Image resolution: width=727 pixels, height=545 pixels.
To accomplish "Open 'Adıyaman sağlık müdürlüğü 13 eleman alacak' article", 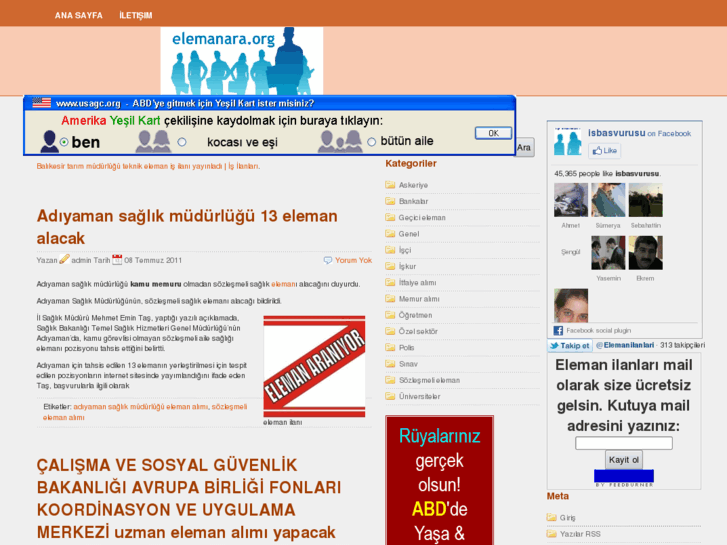I will click(187, 227).
